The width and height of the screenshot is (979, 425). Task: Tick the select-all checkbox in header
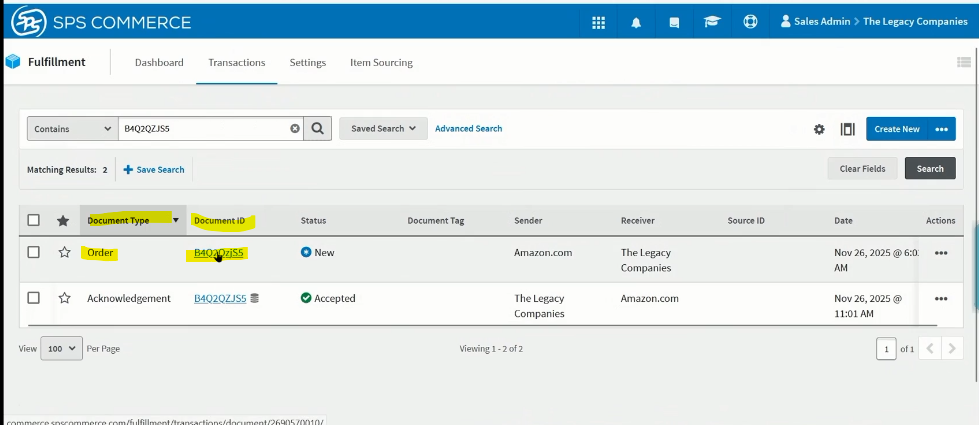[34, 220]
